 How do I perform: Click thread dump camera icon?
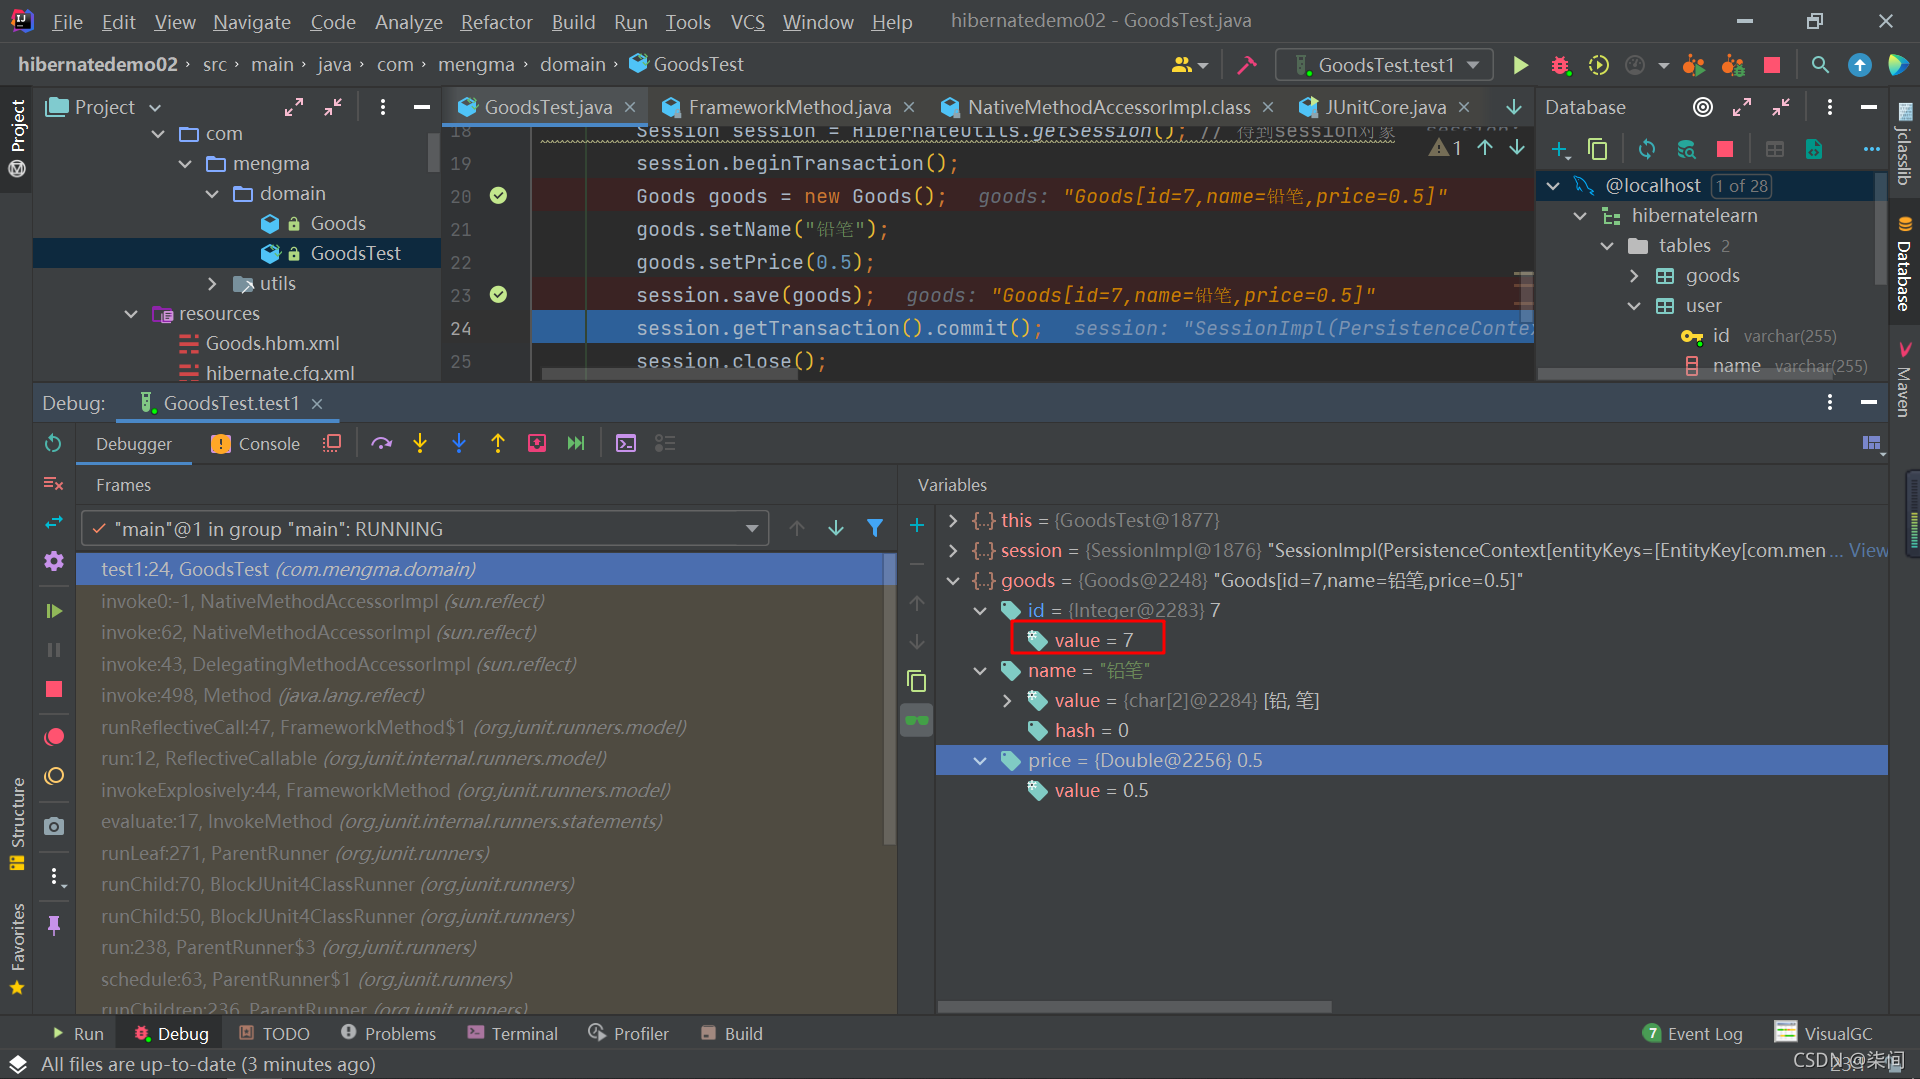point(54,826)
